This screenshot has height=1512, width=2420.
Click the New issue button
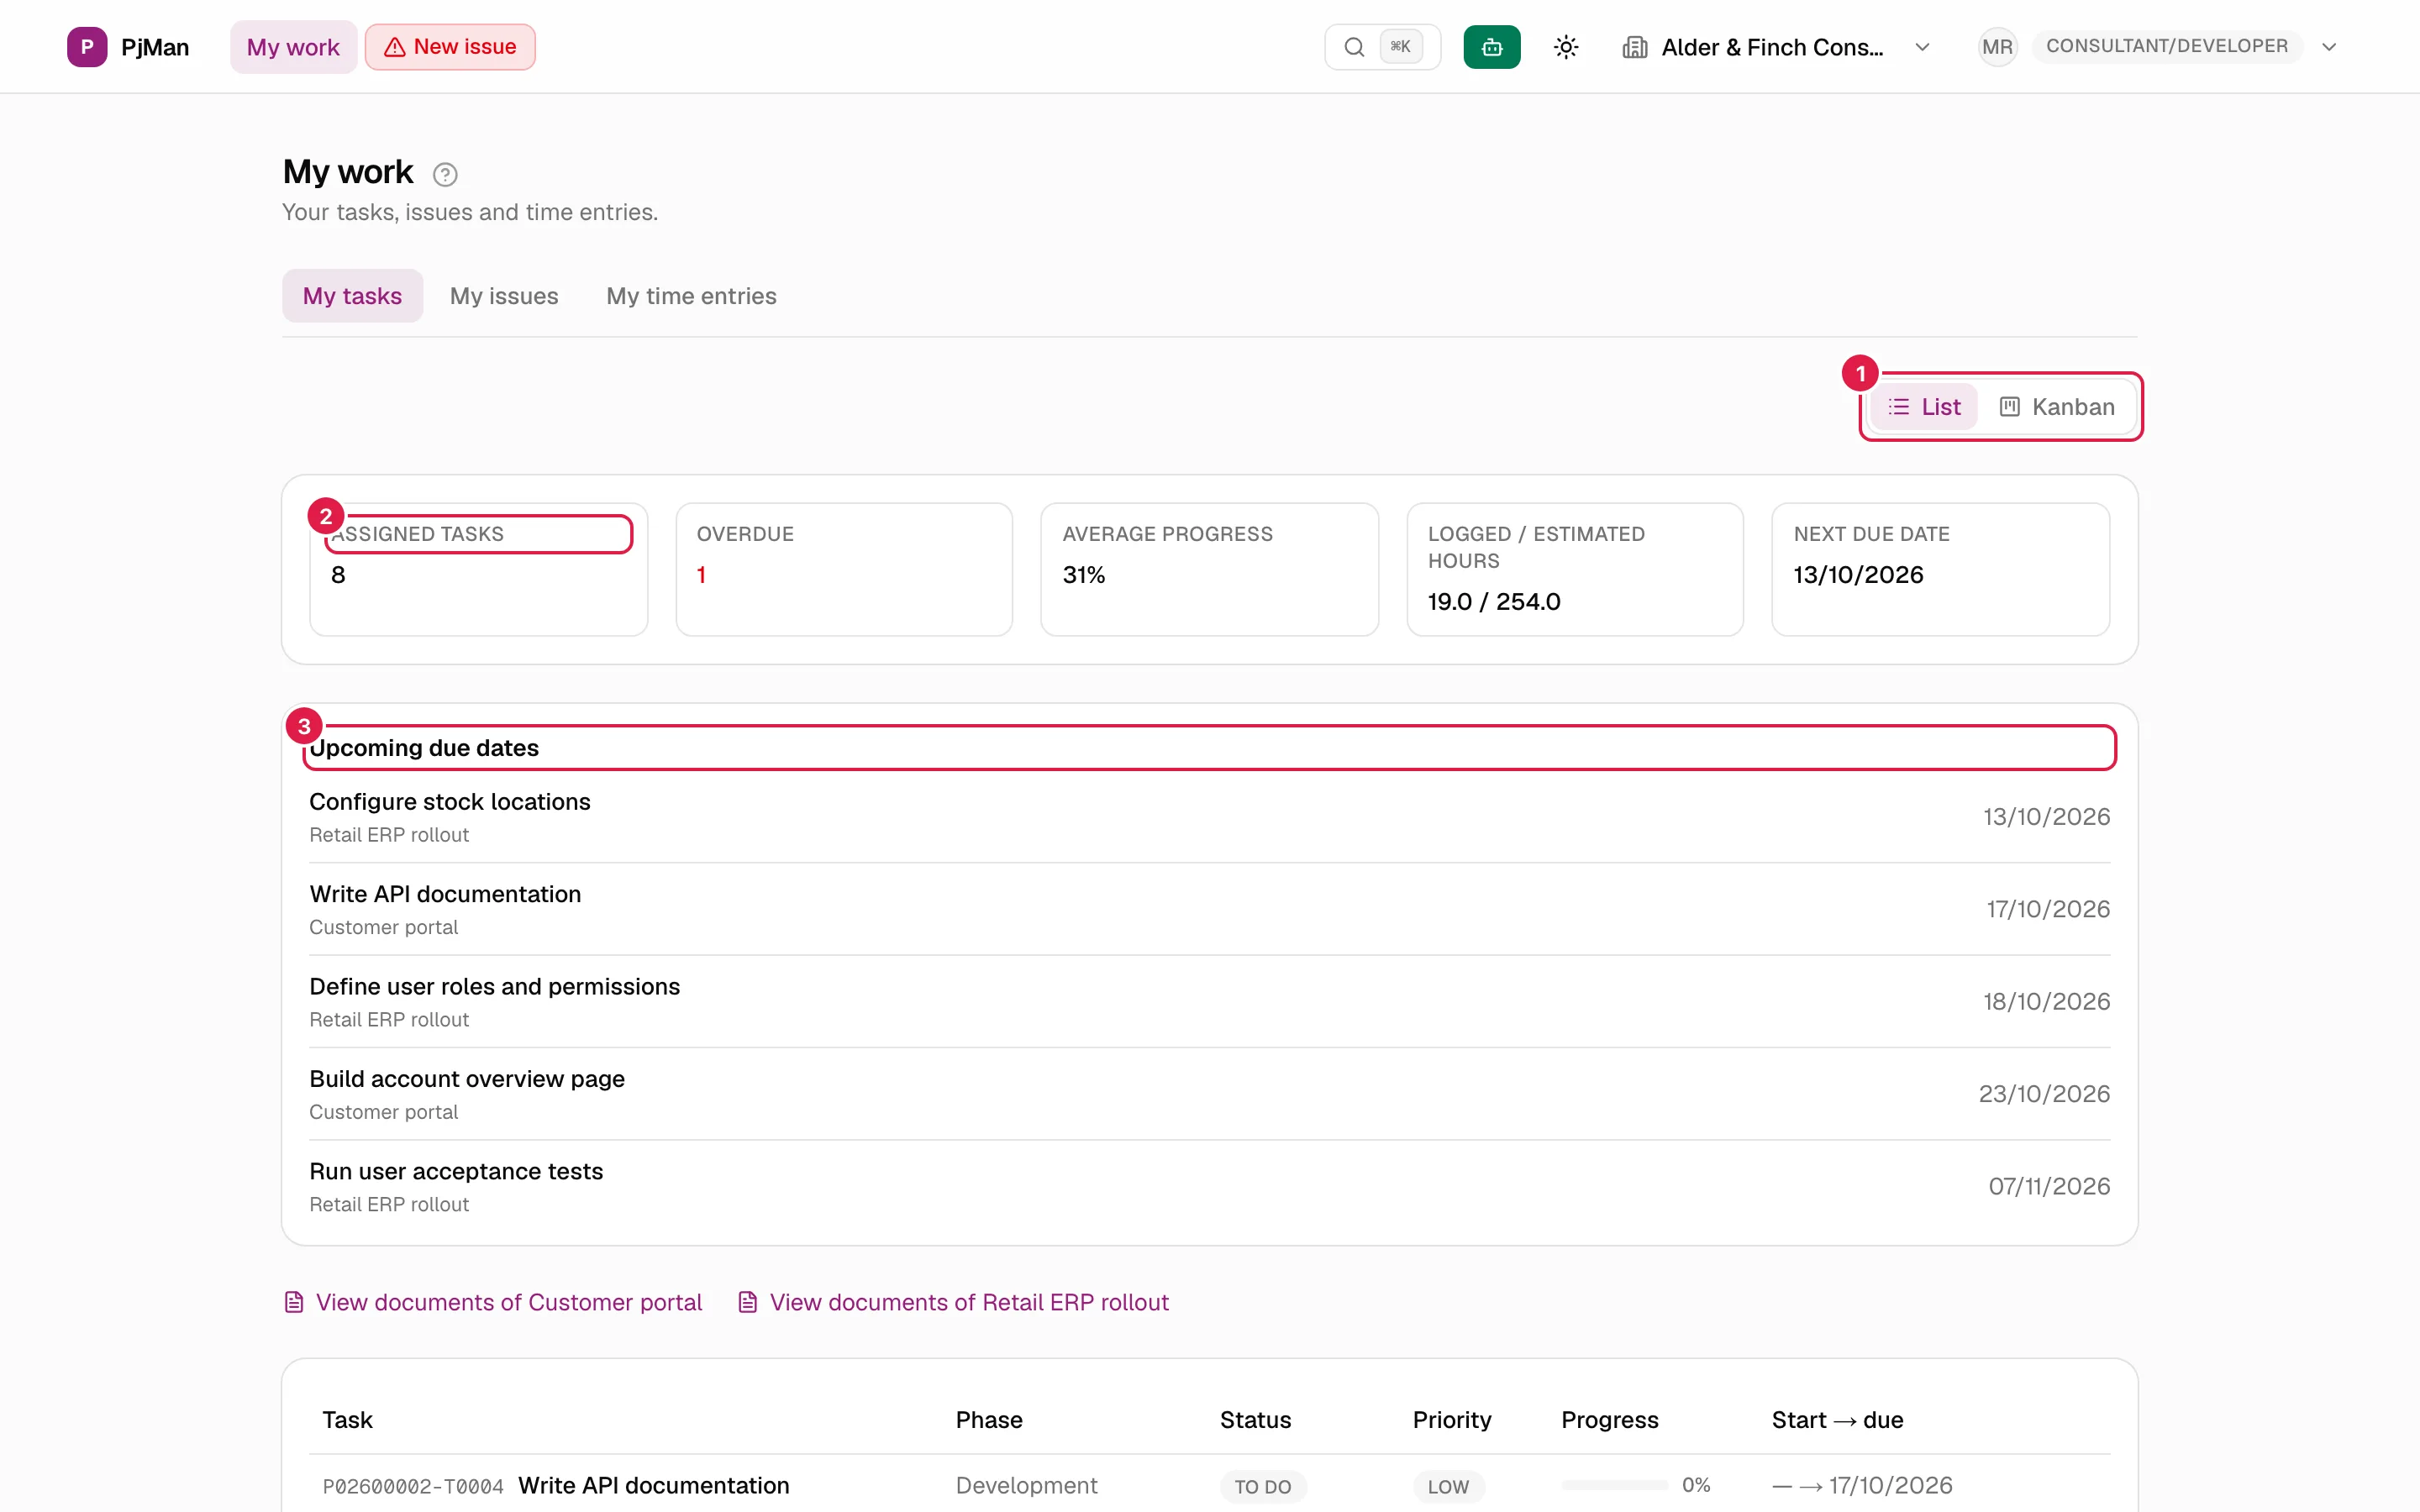pos(450,47)
